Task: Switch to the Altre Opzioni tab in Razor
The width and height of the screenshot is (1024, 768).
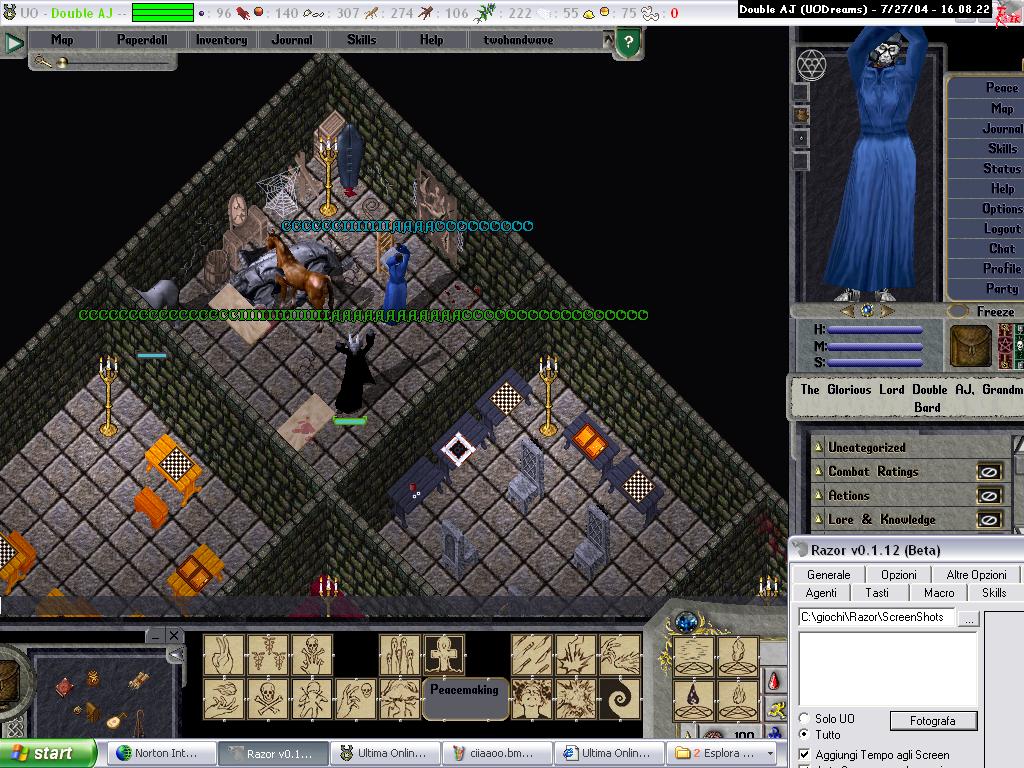Action: pos(976,575)
